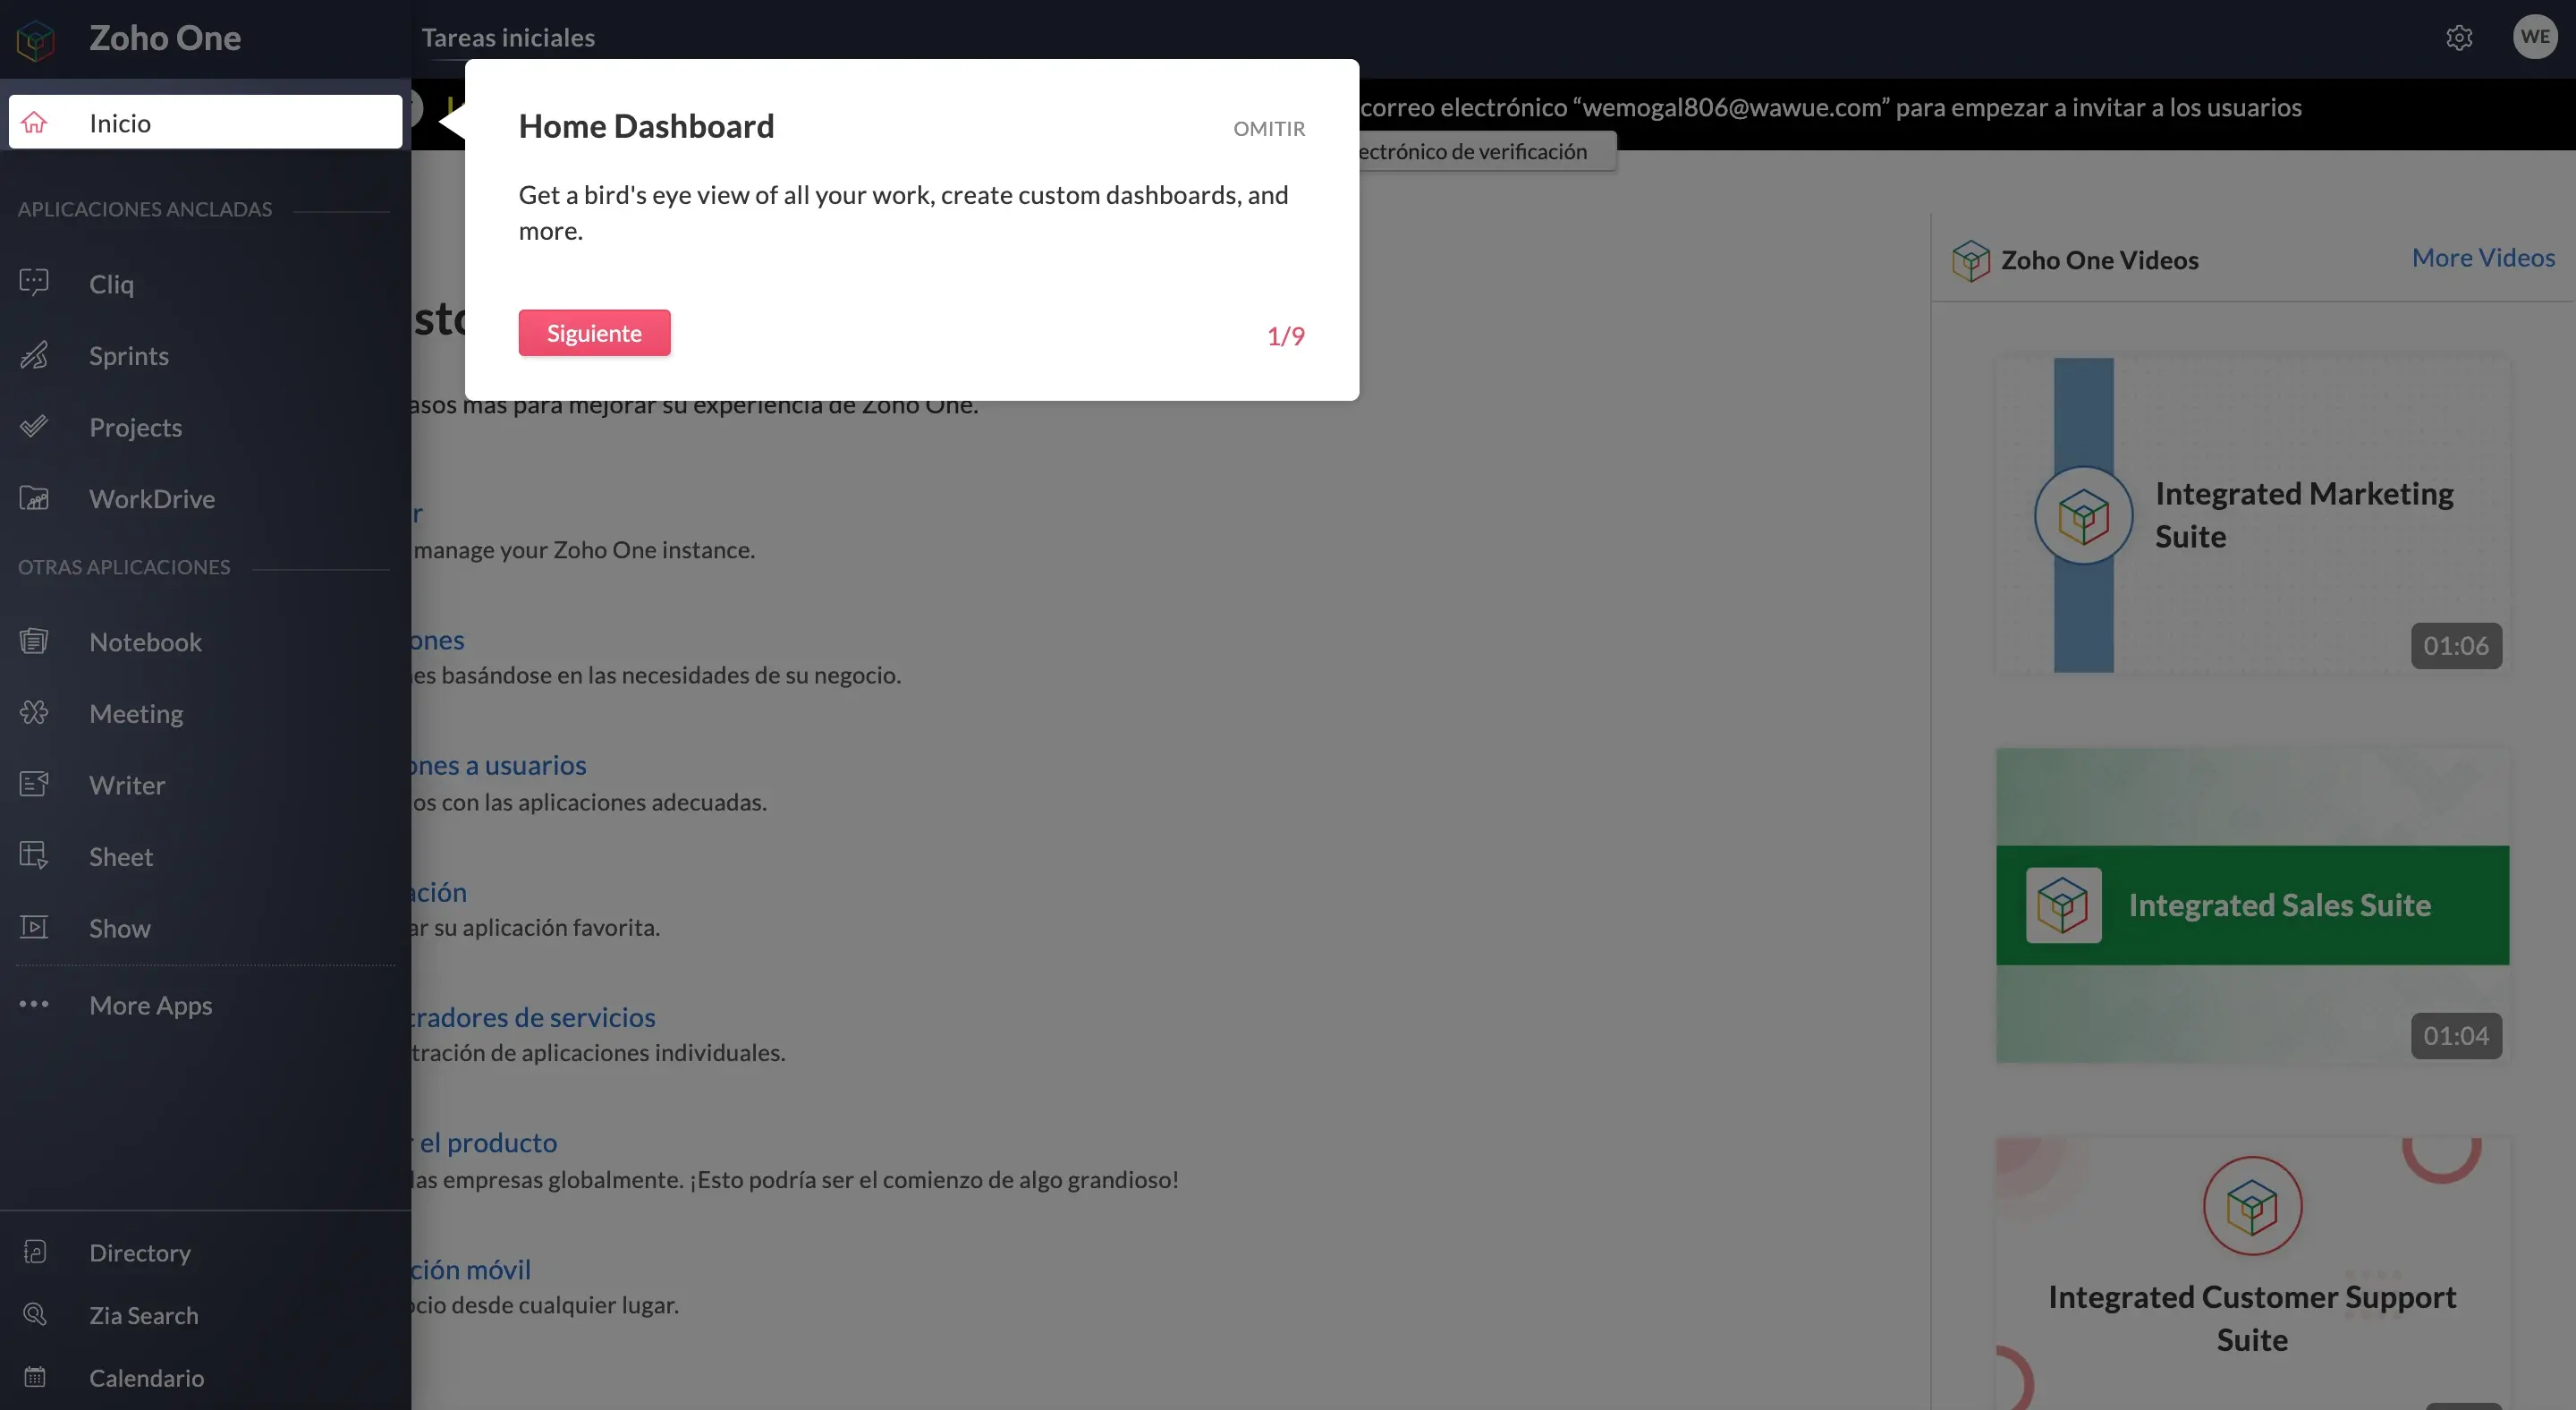This screenshot has height=1410, width=2576.
Task: Click the WorkDrive folder icon
Action: (34, 498)
